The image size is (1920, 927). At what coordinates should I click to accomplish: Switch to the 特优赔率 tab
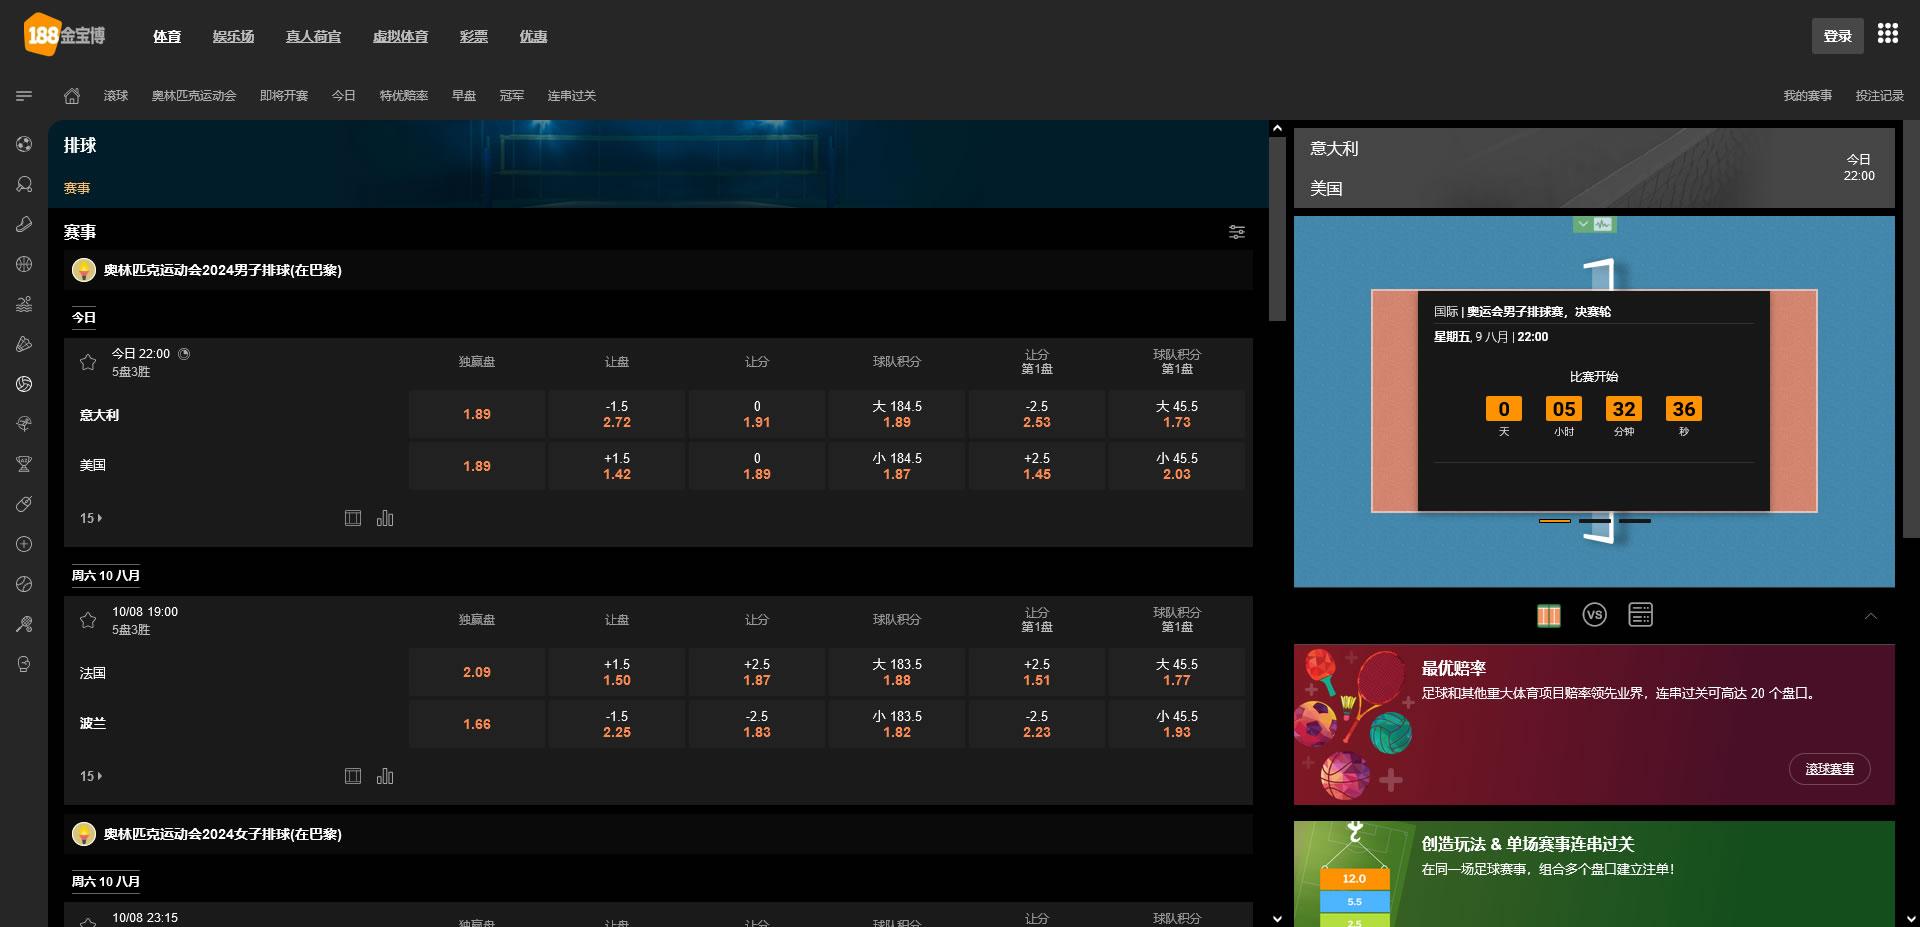click(x=404, y=96)
